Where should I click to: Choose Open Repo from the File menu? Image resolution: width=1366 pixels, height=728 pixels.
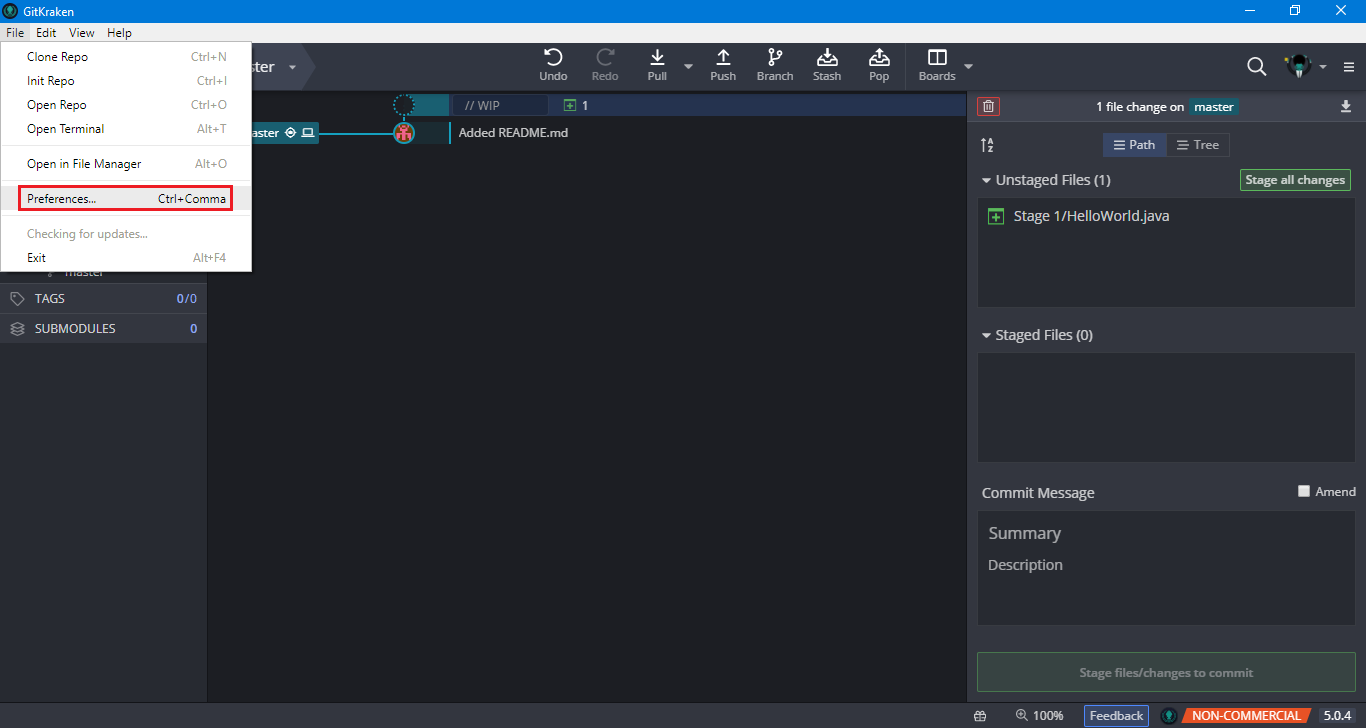126,105
